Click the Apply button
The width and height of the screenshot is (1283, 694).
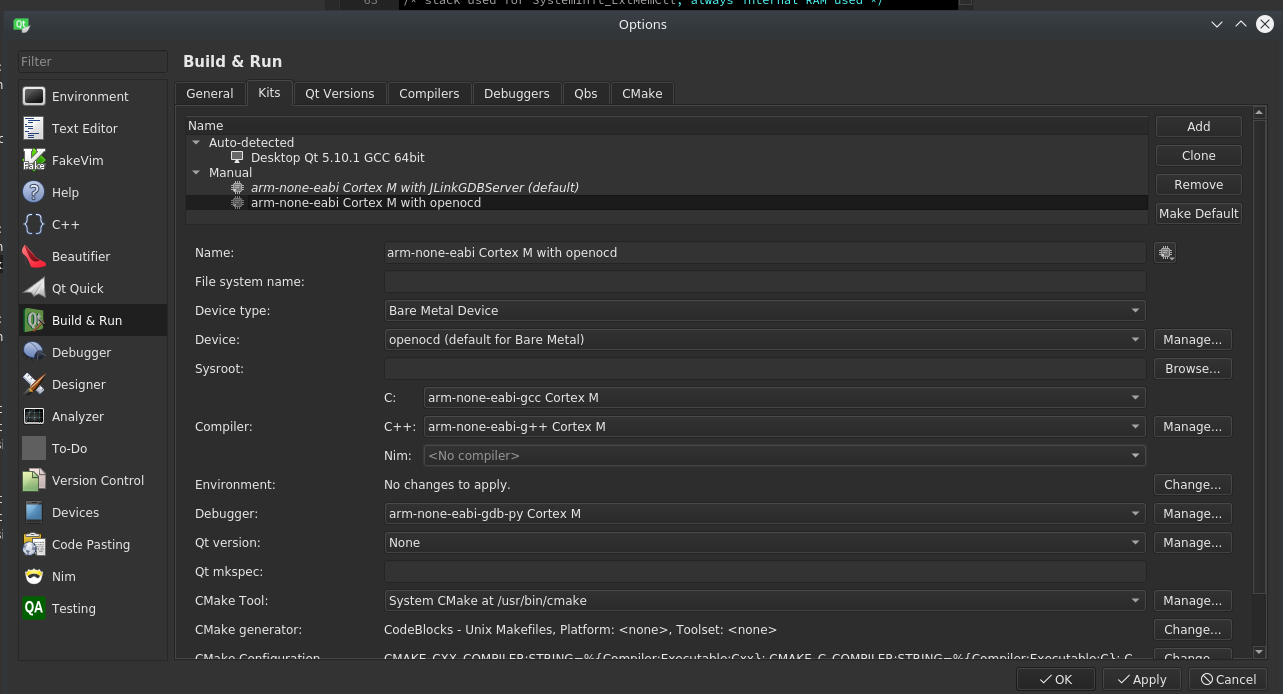[x=1142, y=679]
